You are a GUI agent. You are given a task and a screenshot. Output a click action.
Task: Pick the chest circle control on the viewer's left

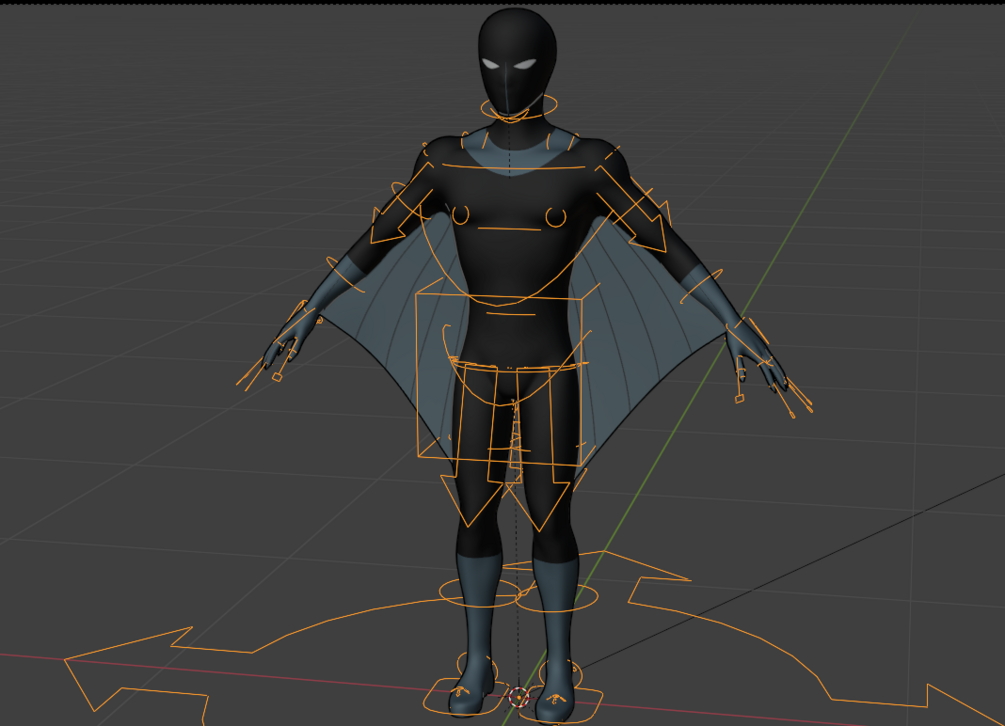[460, 215]
